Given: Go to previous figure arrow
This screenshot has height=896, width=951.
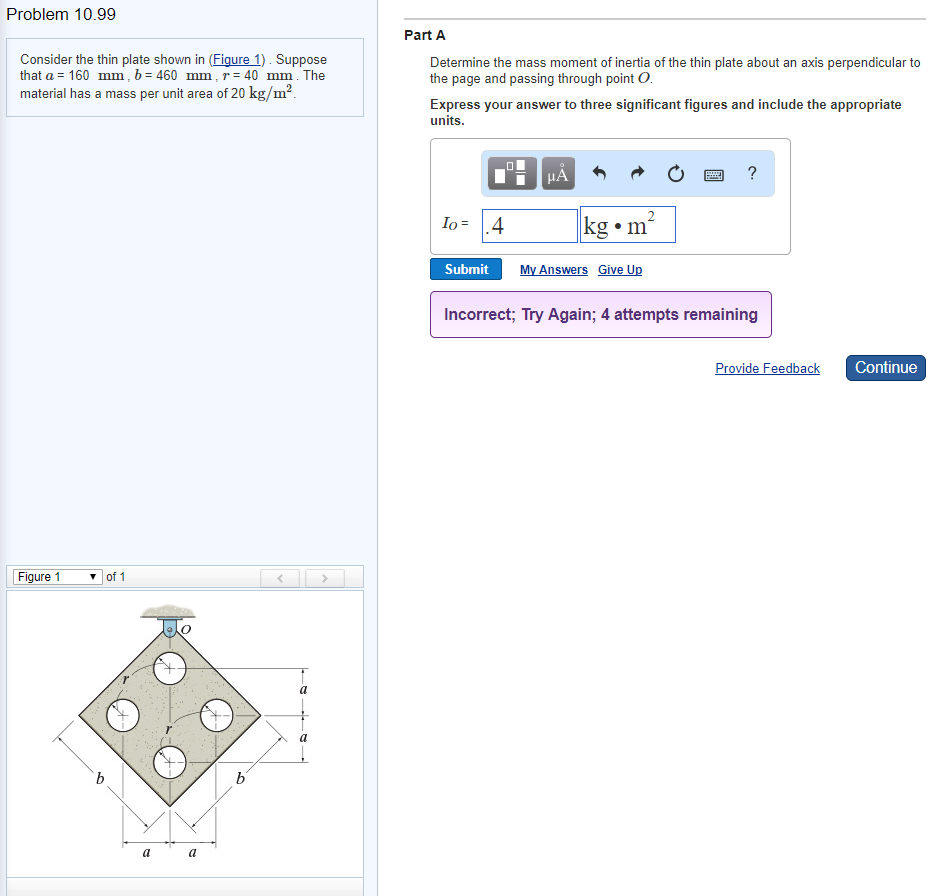Looking at the screenshot, I should tap(280, 578).
